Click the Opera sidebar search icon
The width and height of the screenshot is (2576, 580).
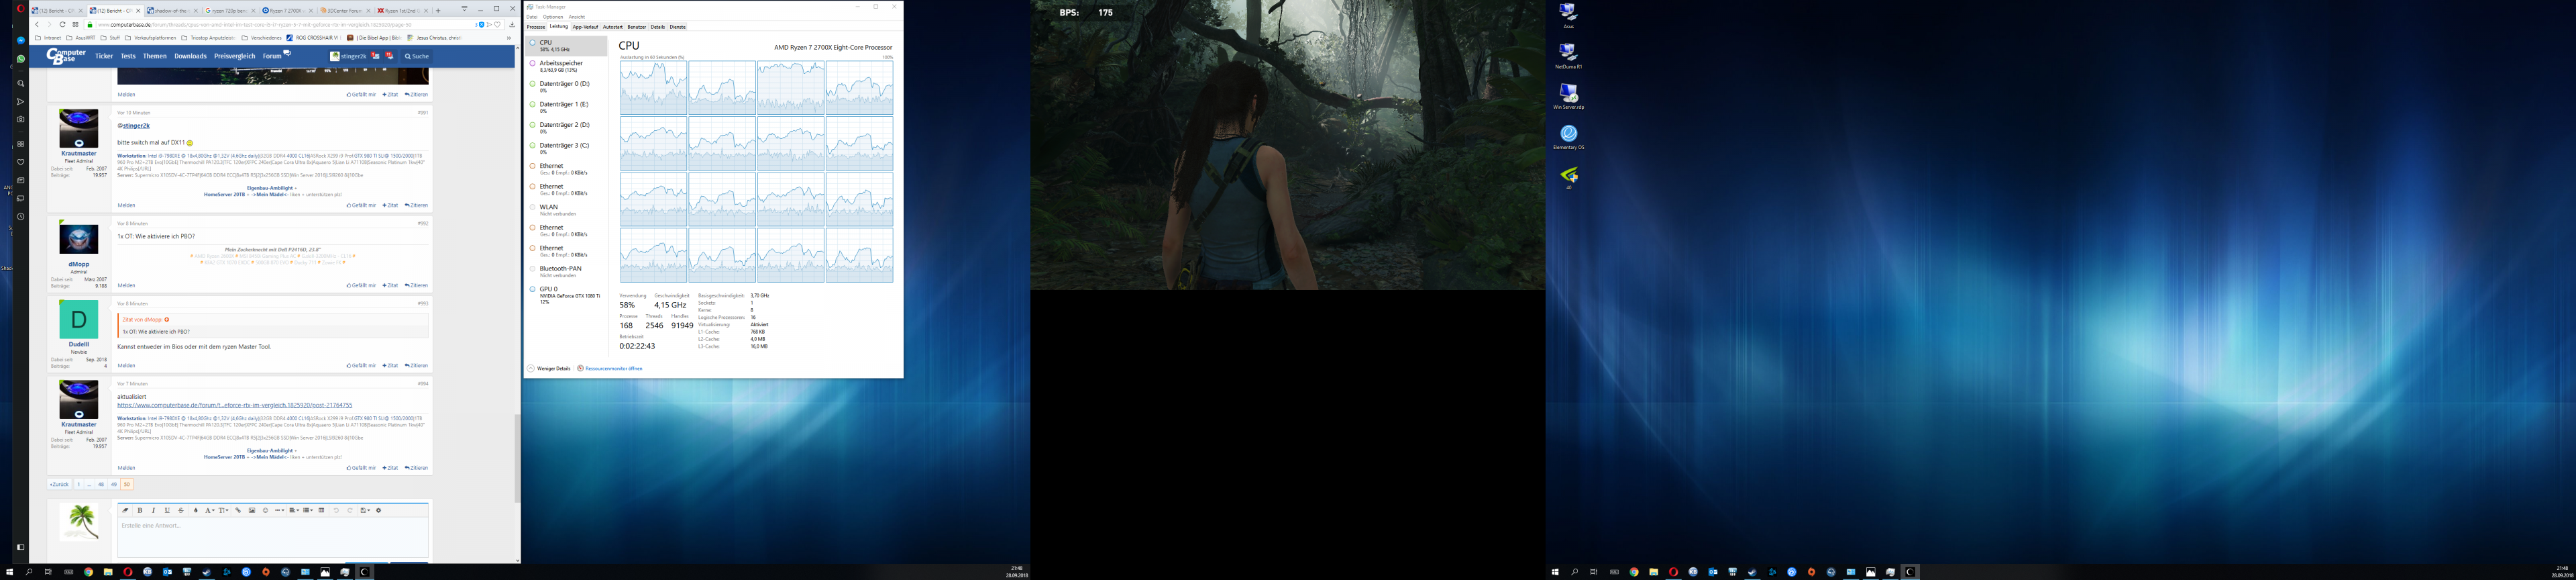click(x=21, y=84)
